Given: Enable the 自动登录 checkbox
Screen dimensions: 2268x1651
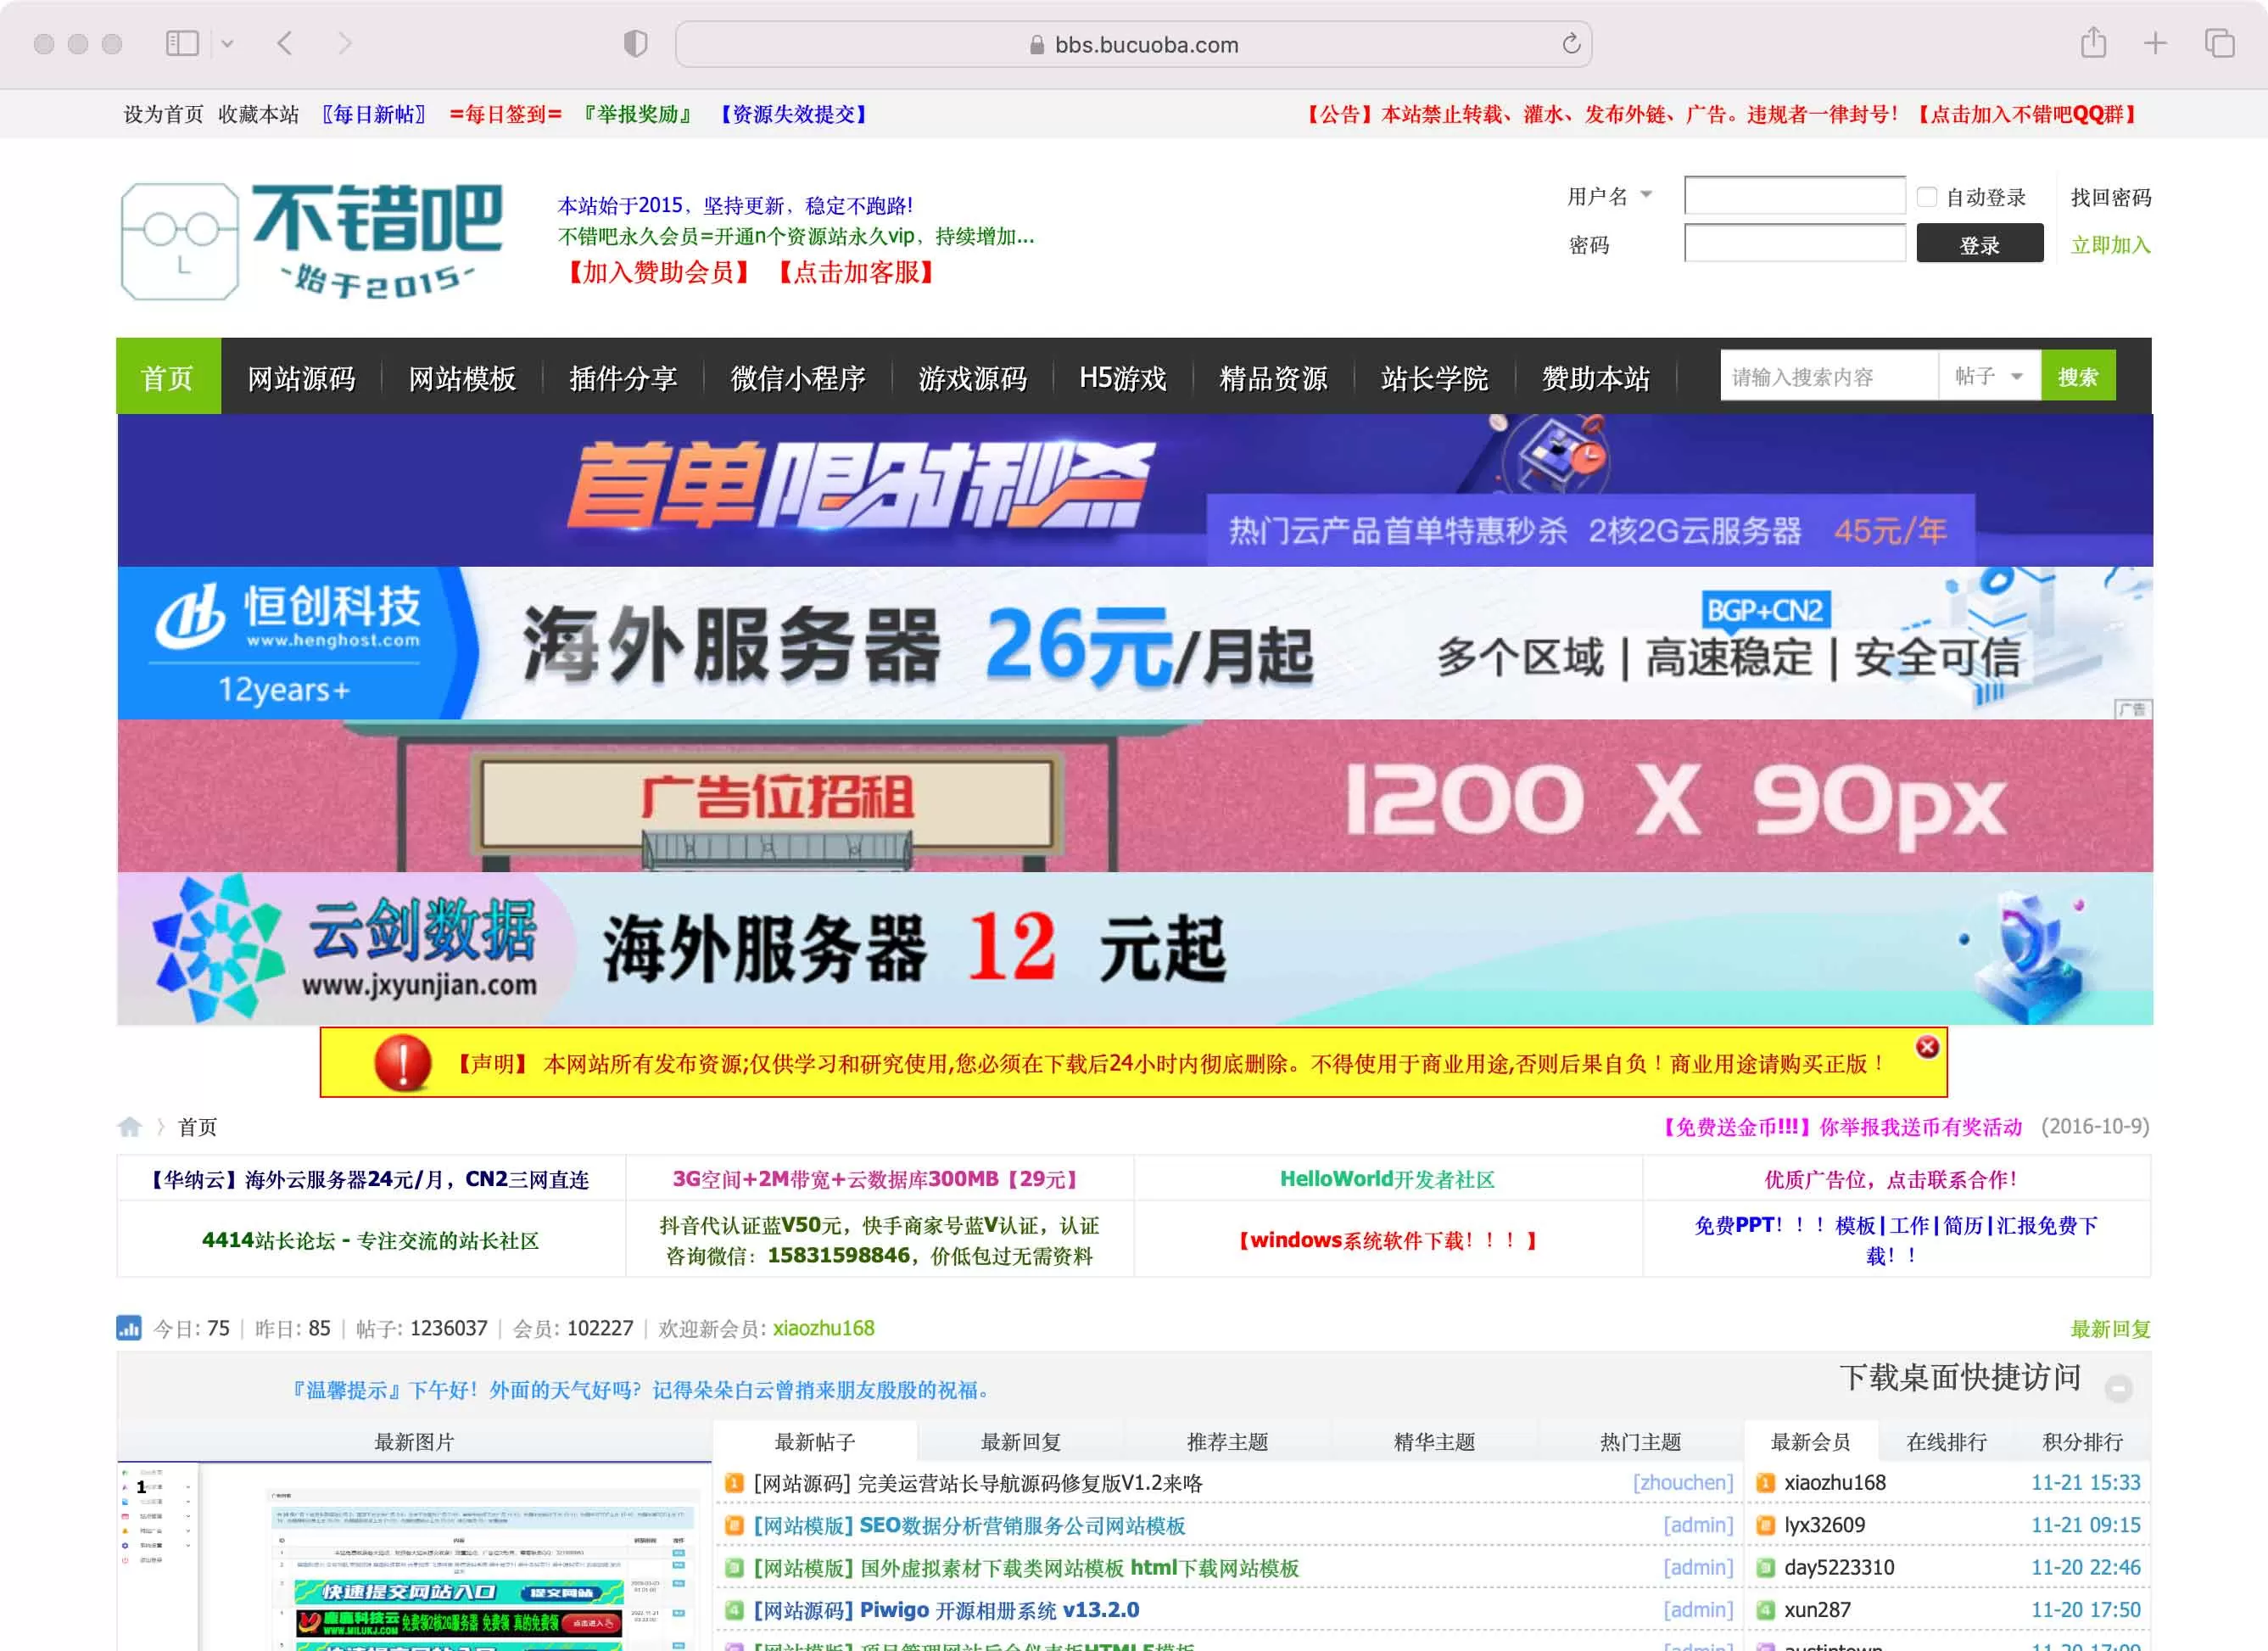Looking at the screenshot, I should 1927,197.
